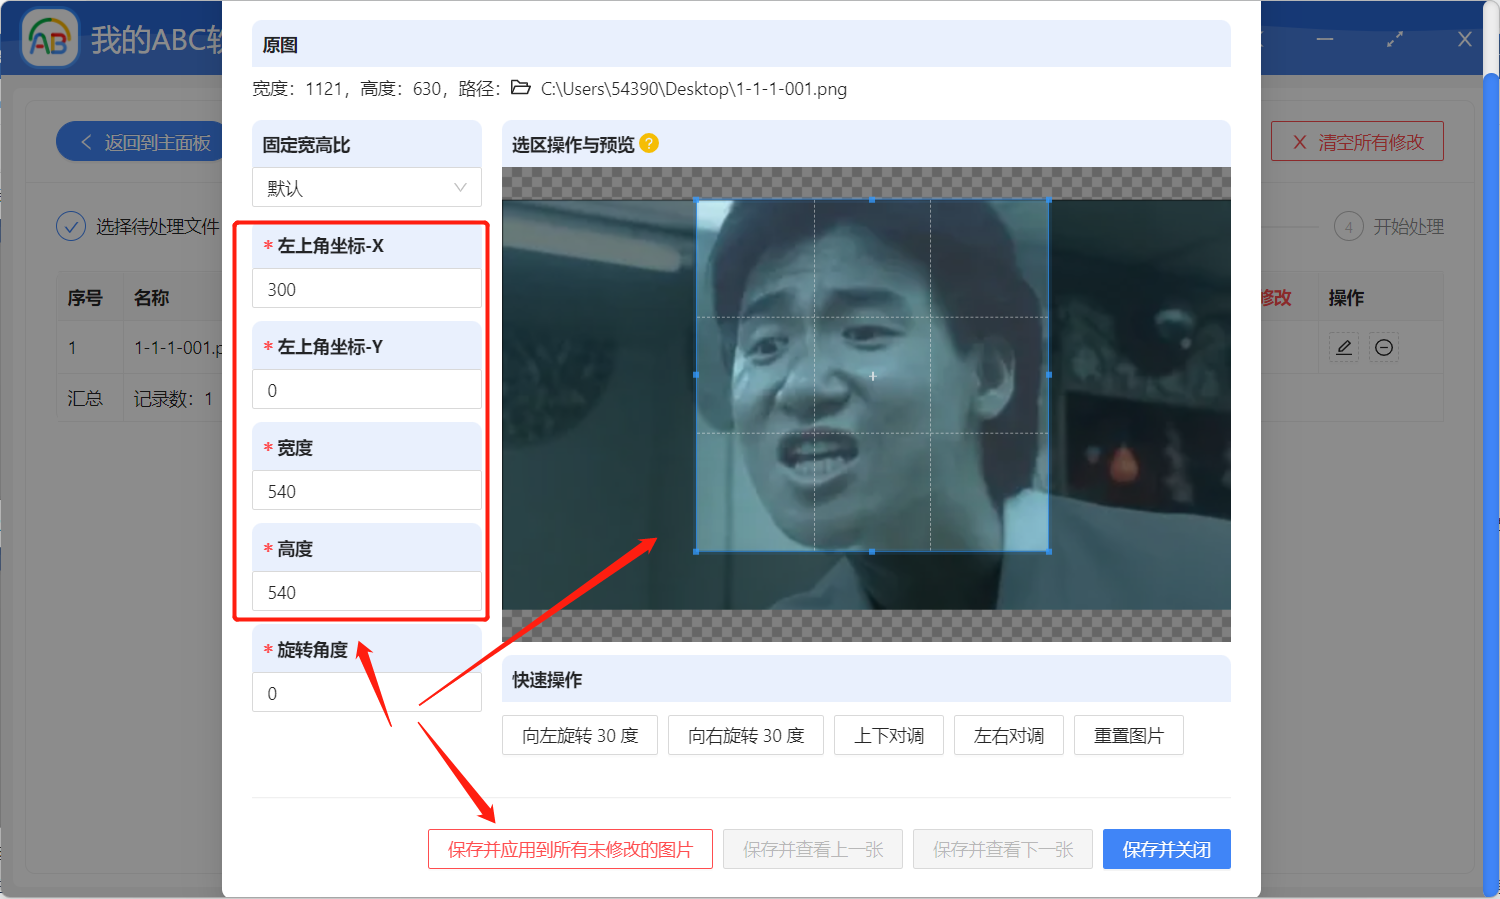
Task: Click 清空所有修改 to clear all modifications
Action: click(1357, 141)
